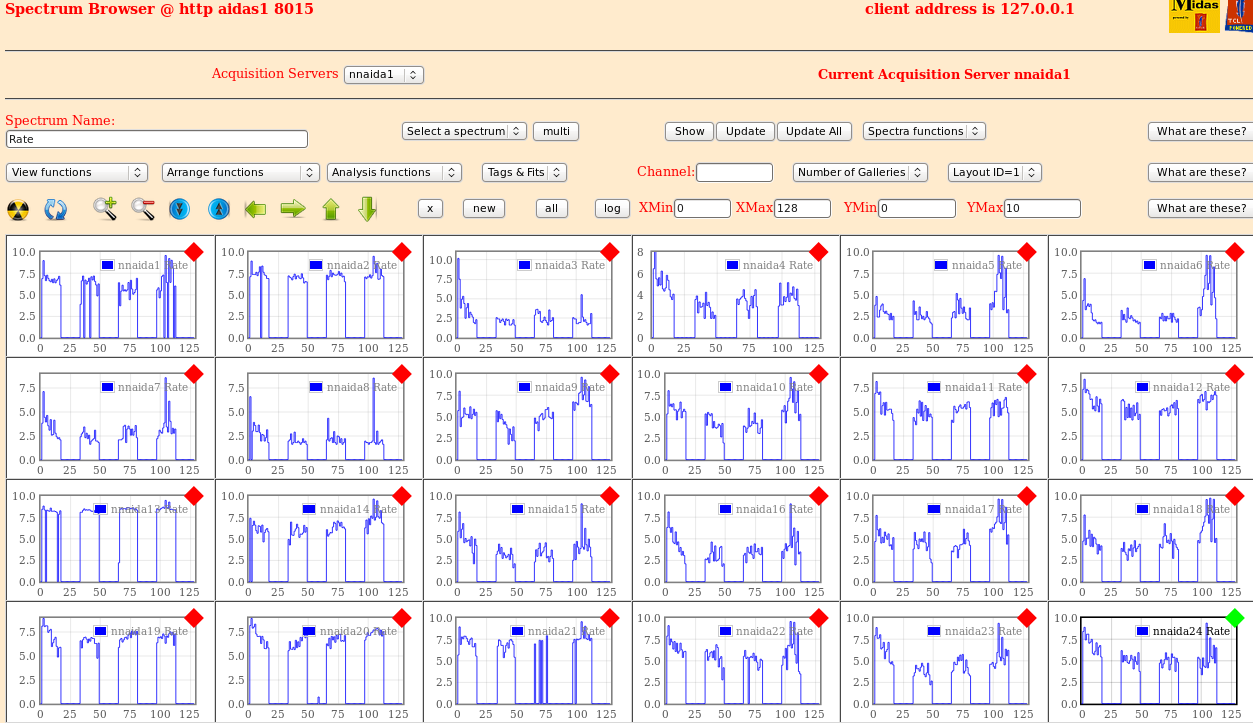Screen dimensions: 1253x723
Task: Click the zoom in magnifier icon
Action: point(105,209)
